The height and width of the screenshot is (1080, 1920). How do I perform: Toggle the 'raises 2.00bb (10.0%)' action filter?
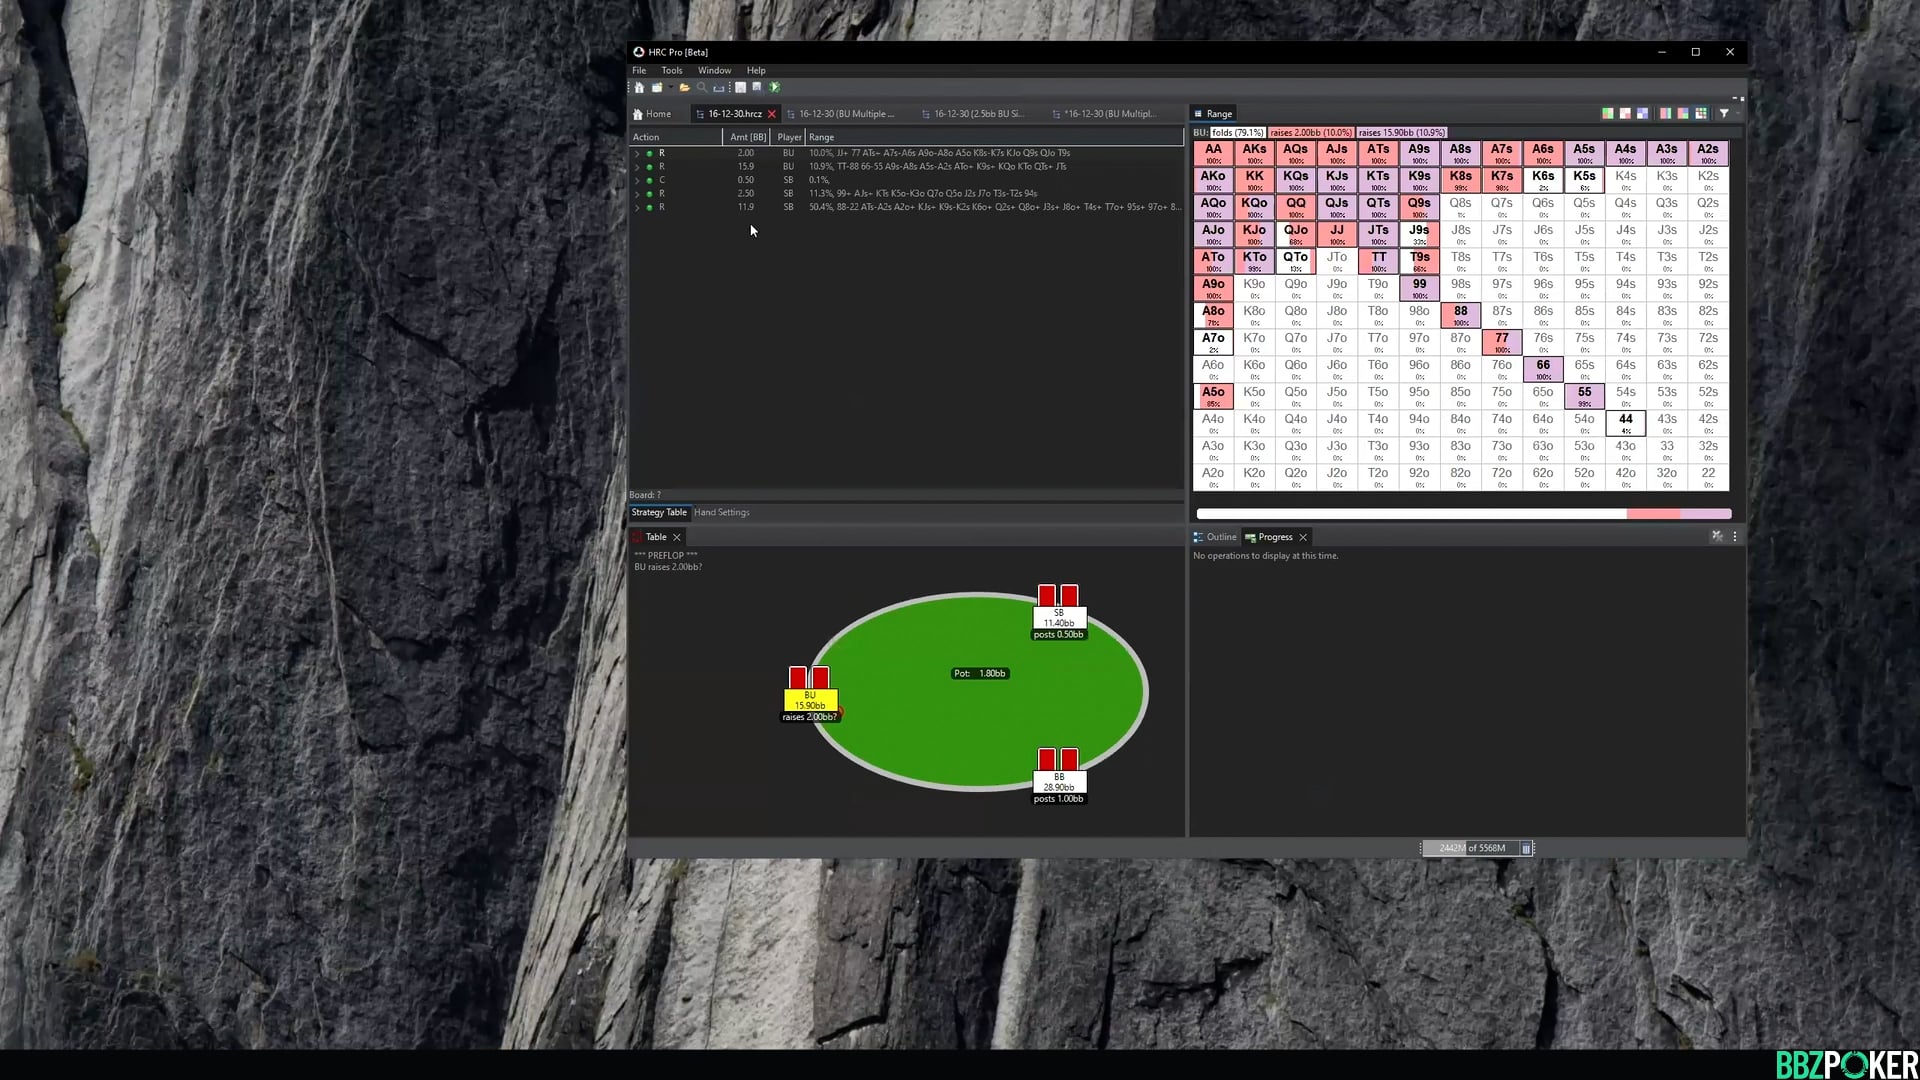pos(1310,132)
